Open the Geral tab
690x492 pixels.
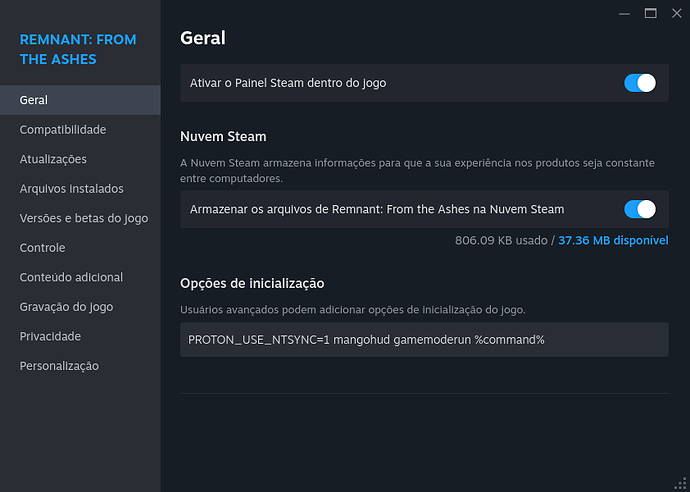click(x=80, y=100)
